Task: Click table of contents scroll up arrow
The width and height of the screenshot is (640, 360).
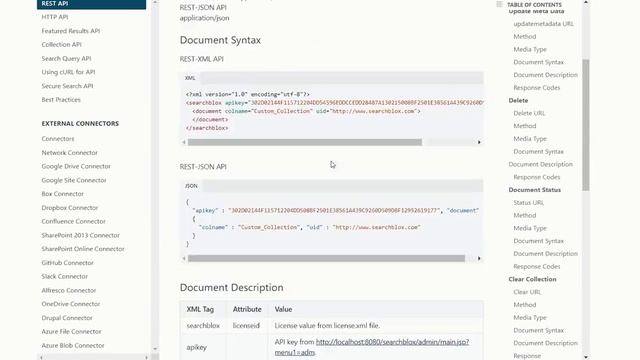Action: pyautogui.click(x=586, y=3)
